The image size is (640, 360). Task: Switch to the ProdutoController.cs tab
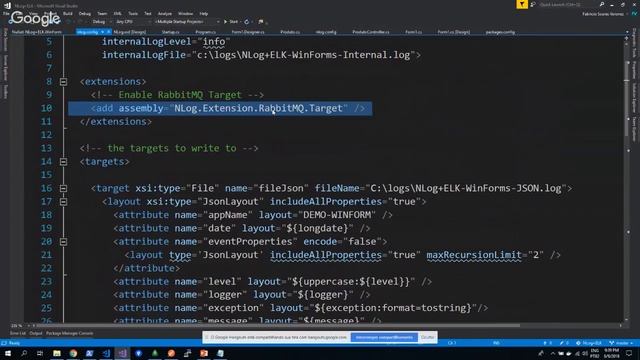371,32
